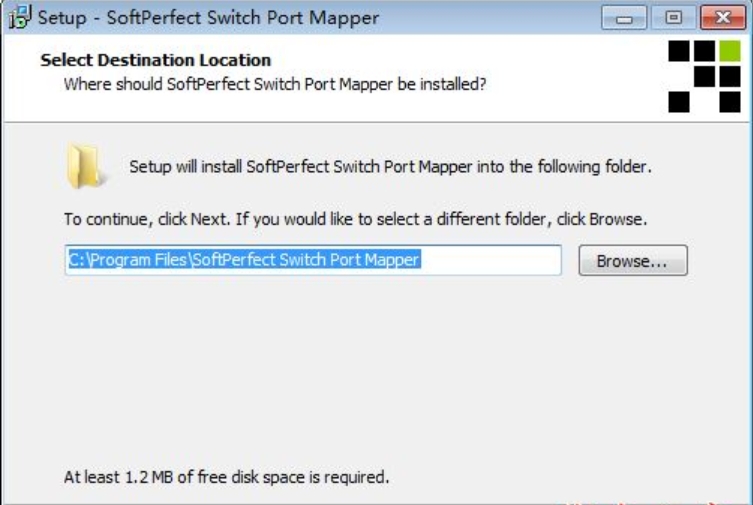
Task: Click the 'Select Destination Location' heading
Action: [156, 60]
